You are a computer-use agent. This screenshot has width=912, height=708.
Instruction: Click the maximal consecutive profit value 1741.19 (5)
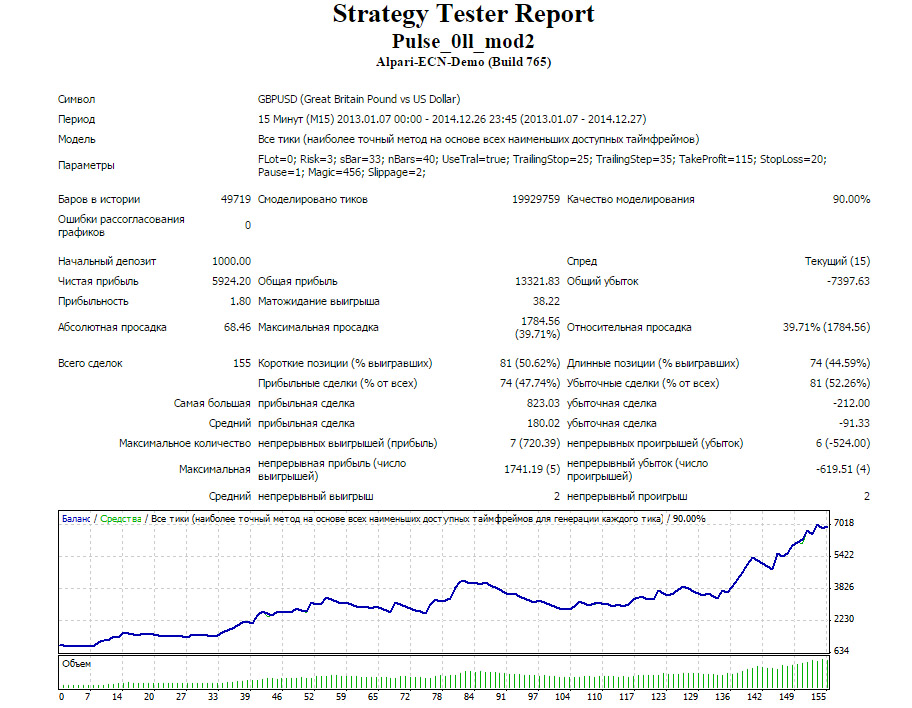[532, 469]
